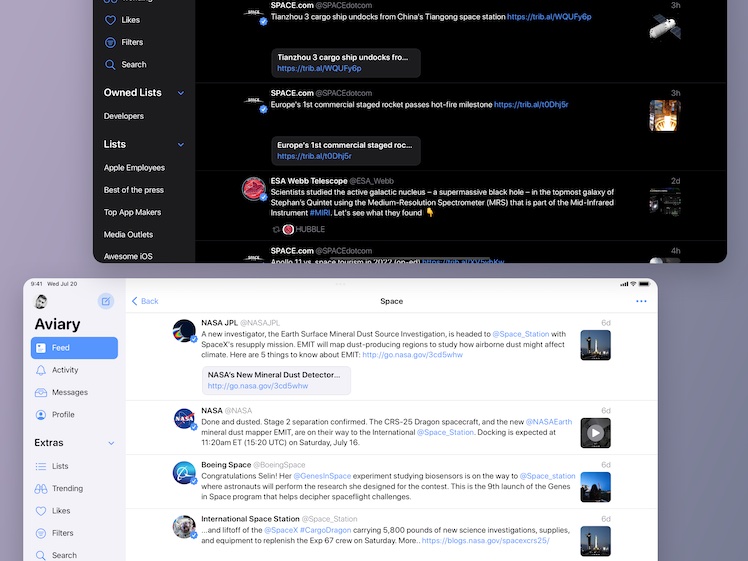The width and height of the screenshot is (748, 561).
Task: Click the Trending binoculars icon in light sidebar
Action: (x=41, y=488)
